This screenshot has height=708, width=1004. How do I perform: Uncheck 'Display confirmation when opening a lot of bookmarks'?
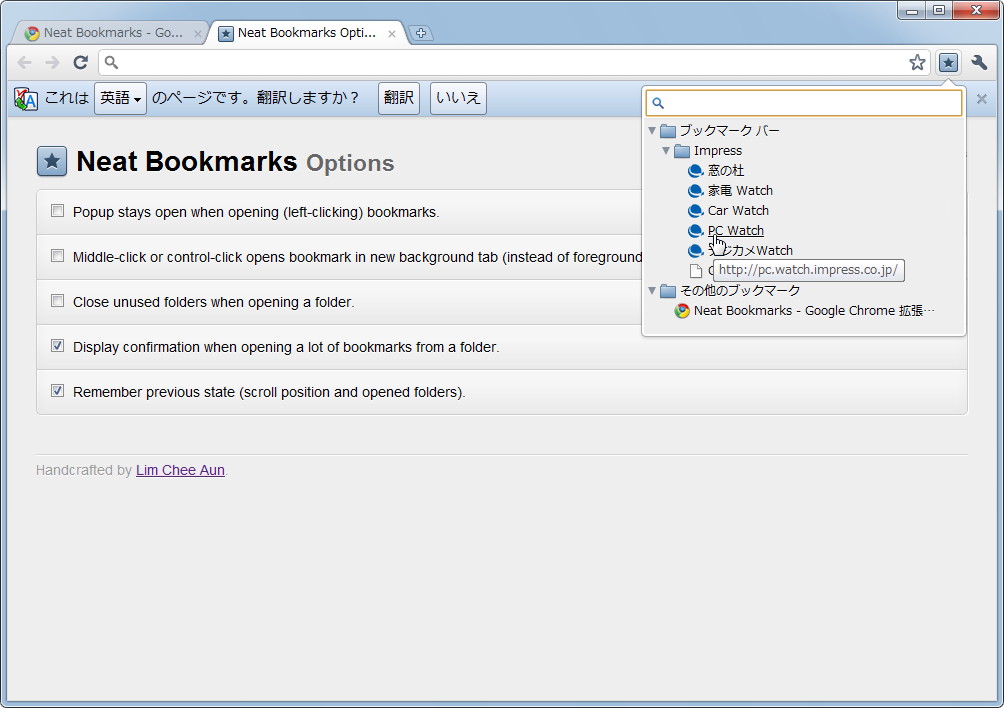point(57,345)
